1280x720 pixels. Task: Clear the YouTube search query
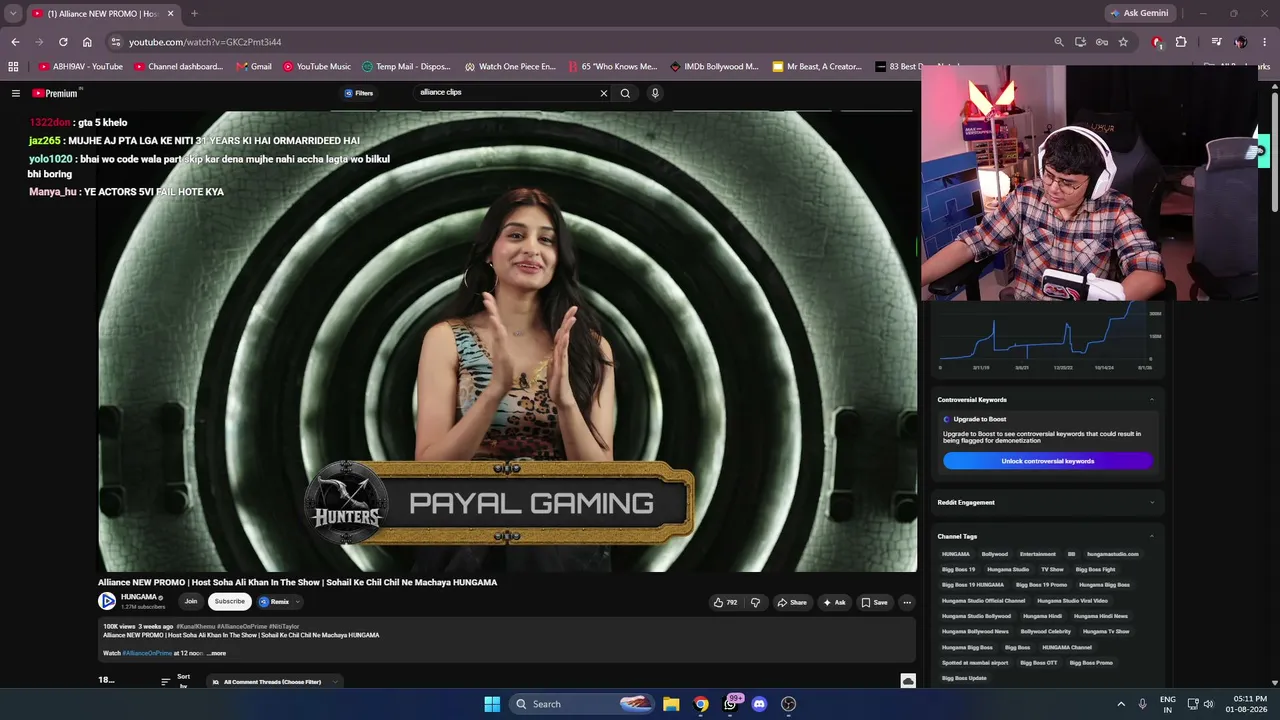[603, 93]
